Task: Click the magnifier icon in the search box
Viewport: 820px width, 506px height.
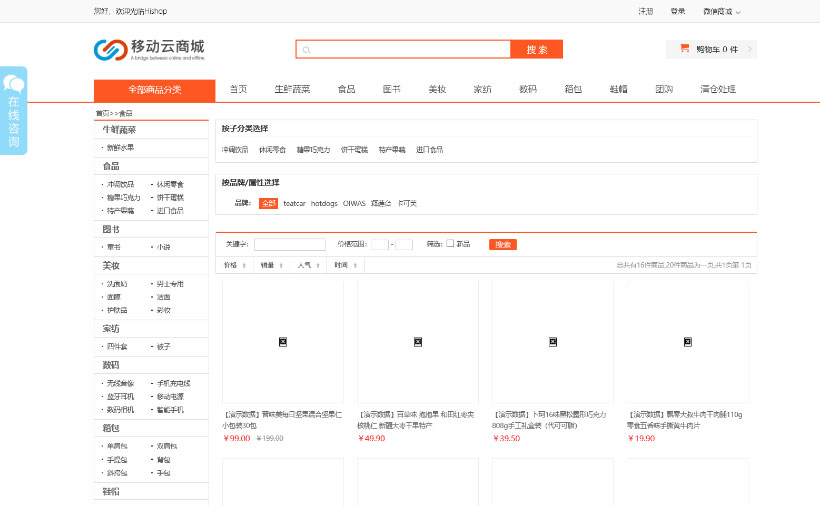Action: point(306,49)
